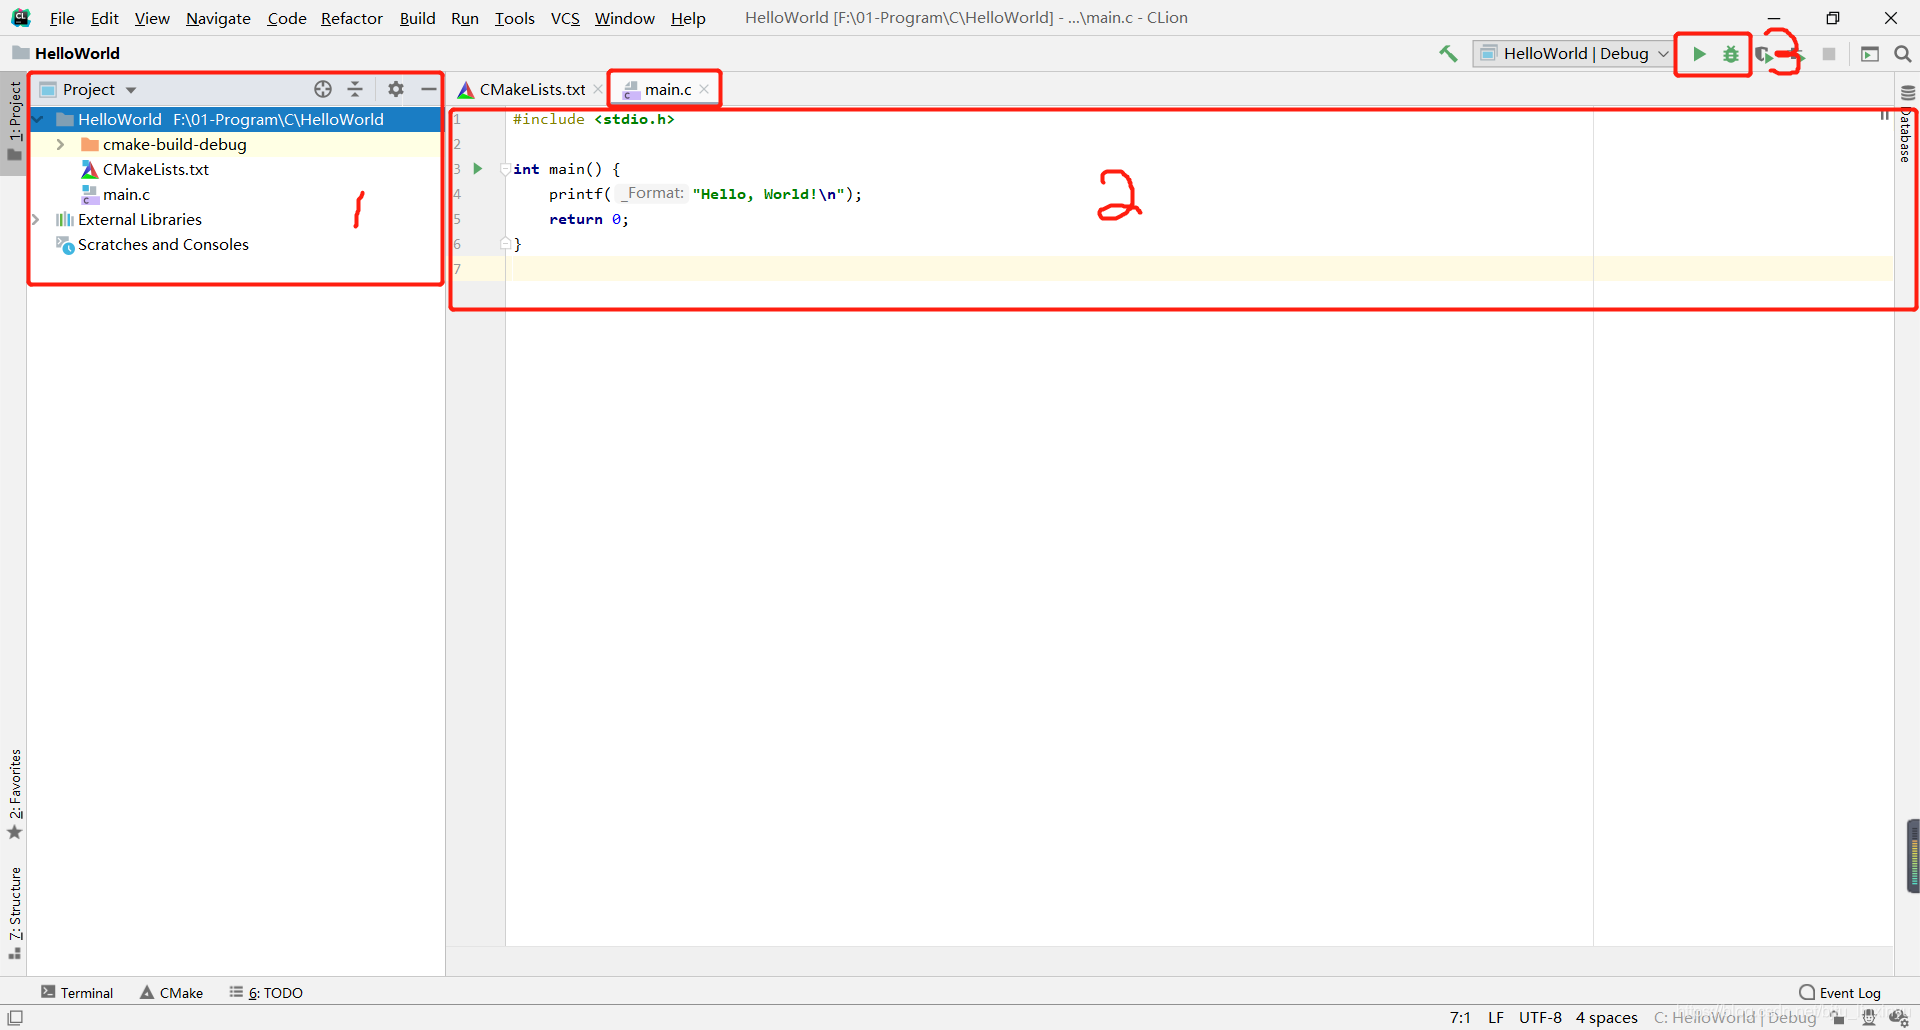The height and width of the screenshot is (1030, 1920).
Task: Select main.c in the project tree
Action: 126,194
